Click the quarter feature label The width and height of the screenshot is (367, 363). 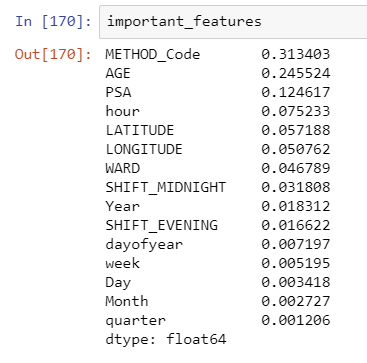pyautogui.click(x=135, y=321)
